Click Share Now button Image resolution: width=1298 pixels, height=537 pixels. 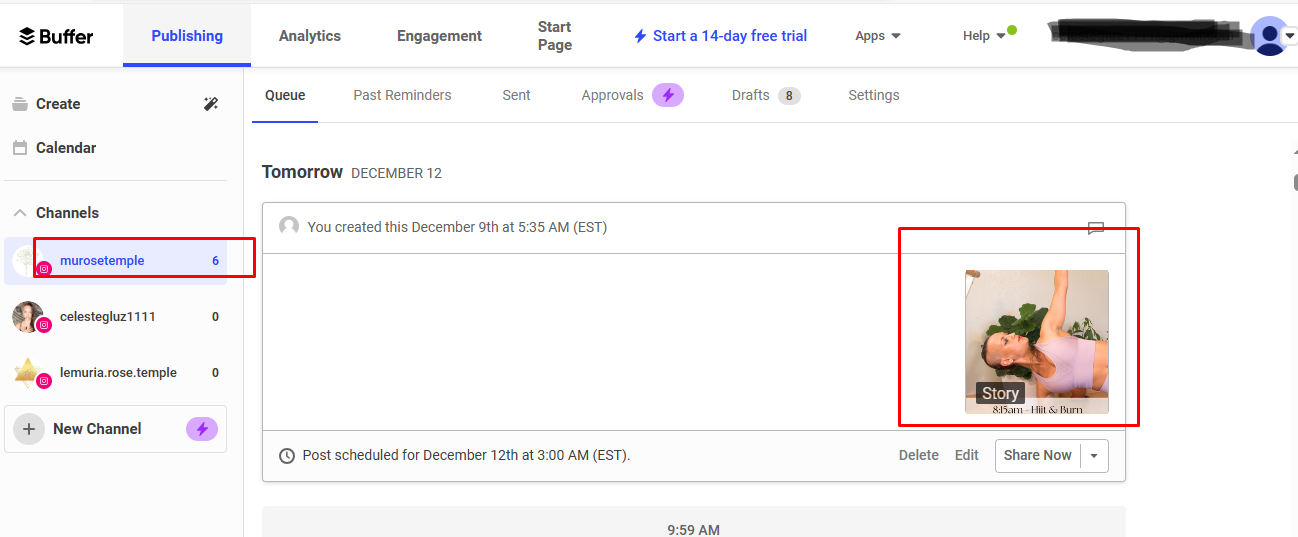[x=1038, y=455]
